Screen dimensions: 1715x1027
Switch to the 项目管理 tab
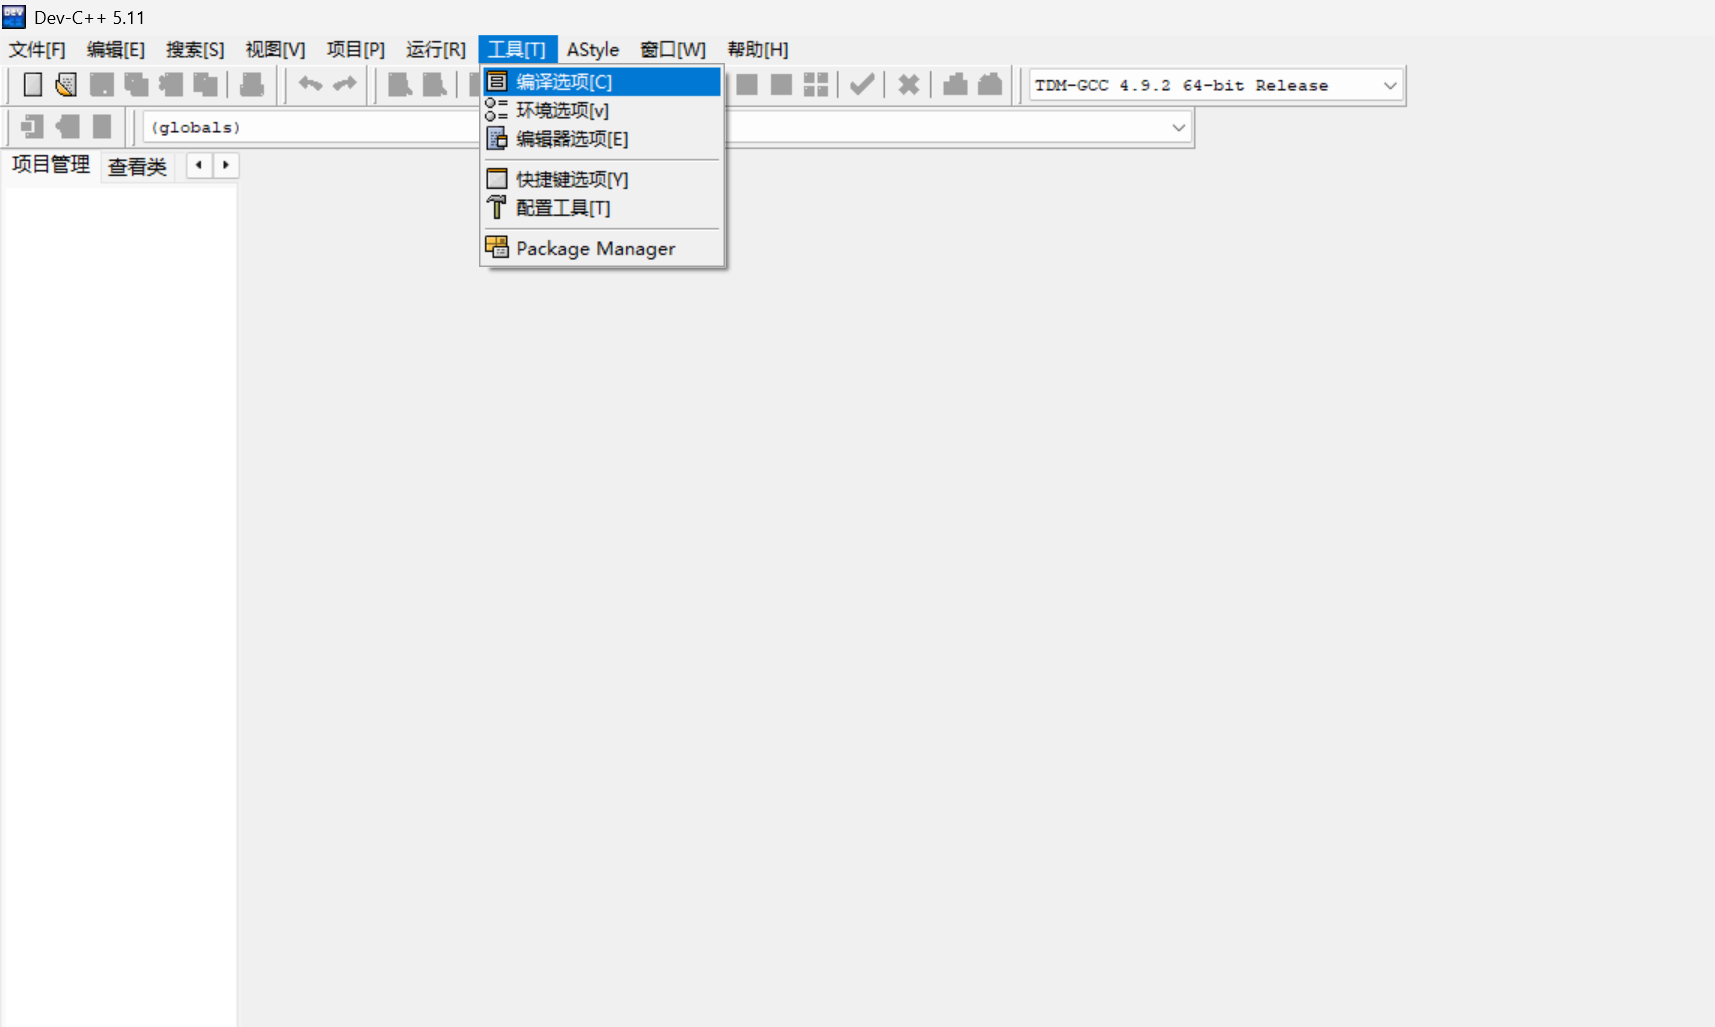pos(51,165)
